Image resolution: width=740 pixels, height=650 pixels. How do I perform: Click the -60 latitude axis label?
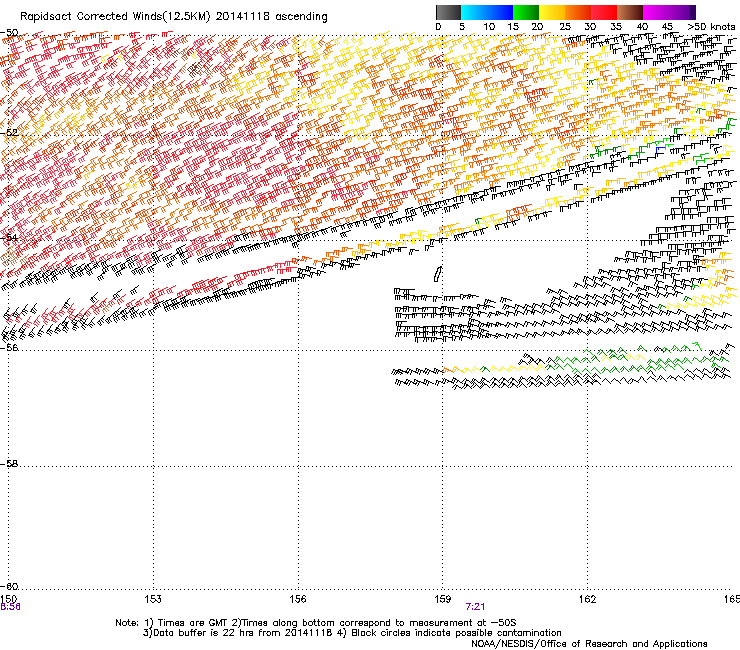tap(9, 587)
